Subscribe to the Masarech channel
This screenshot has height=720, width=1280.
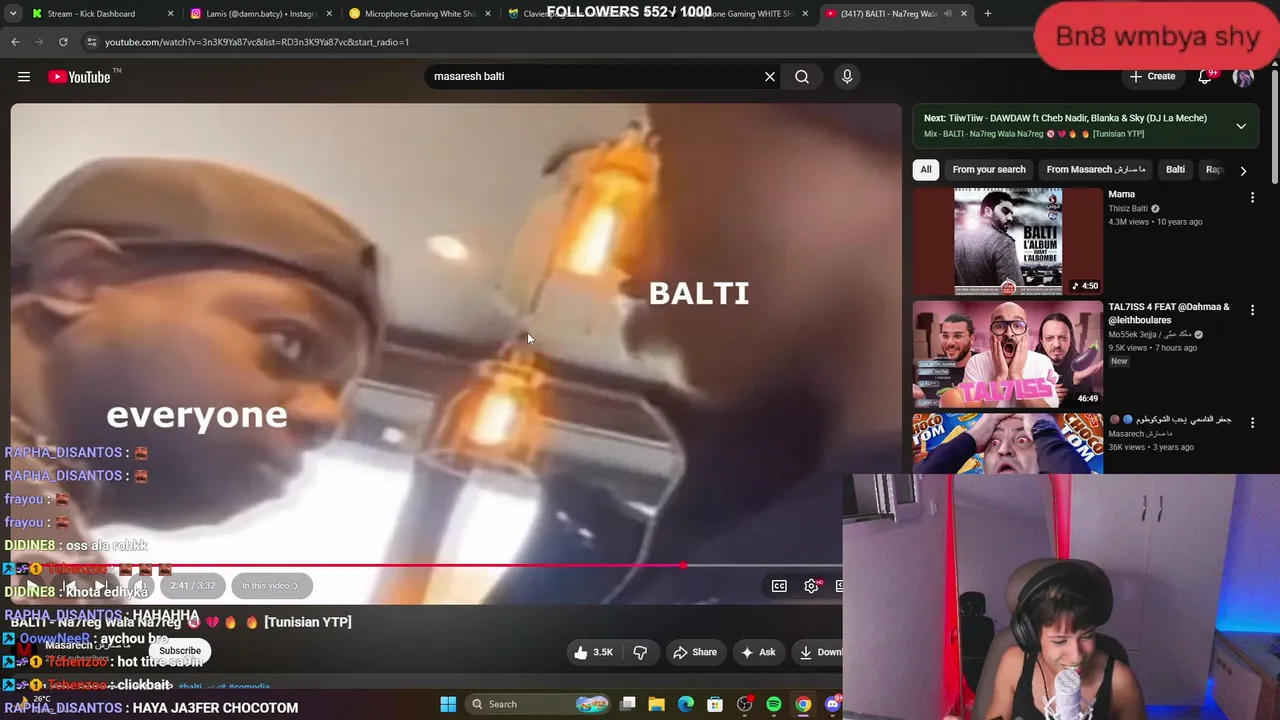180,651
